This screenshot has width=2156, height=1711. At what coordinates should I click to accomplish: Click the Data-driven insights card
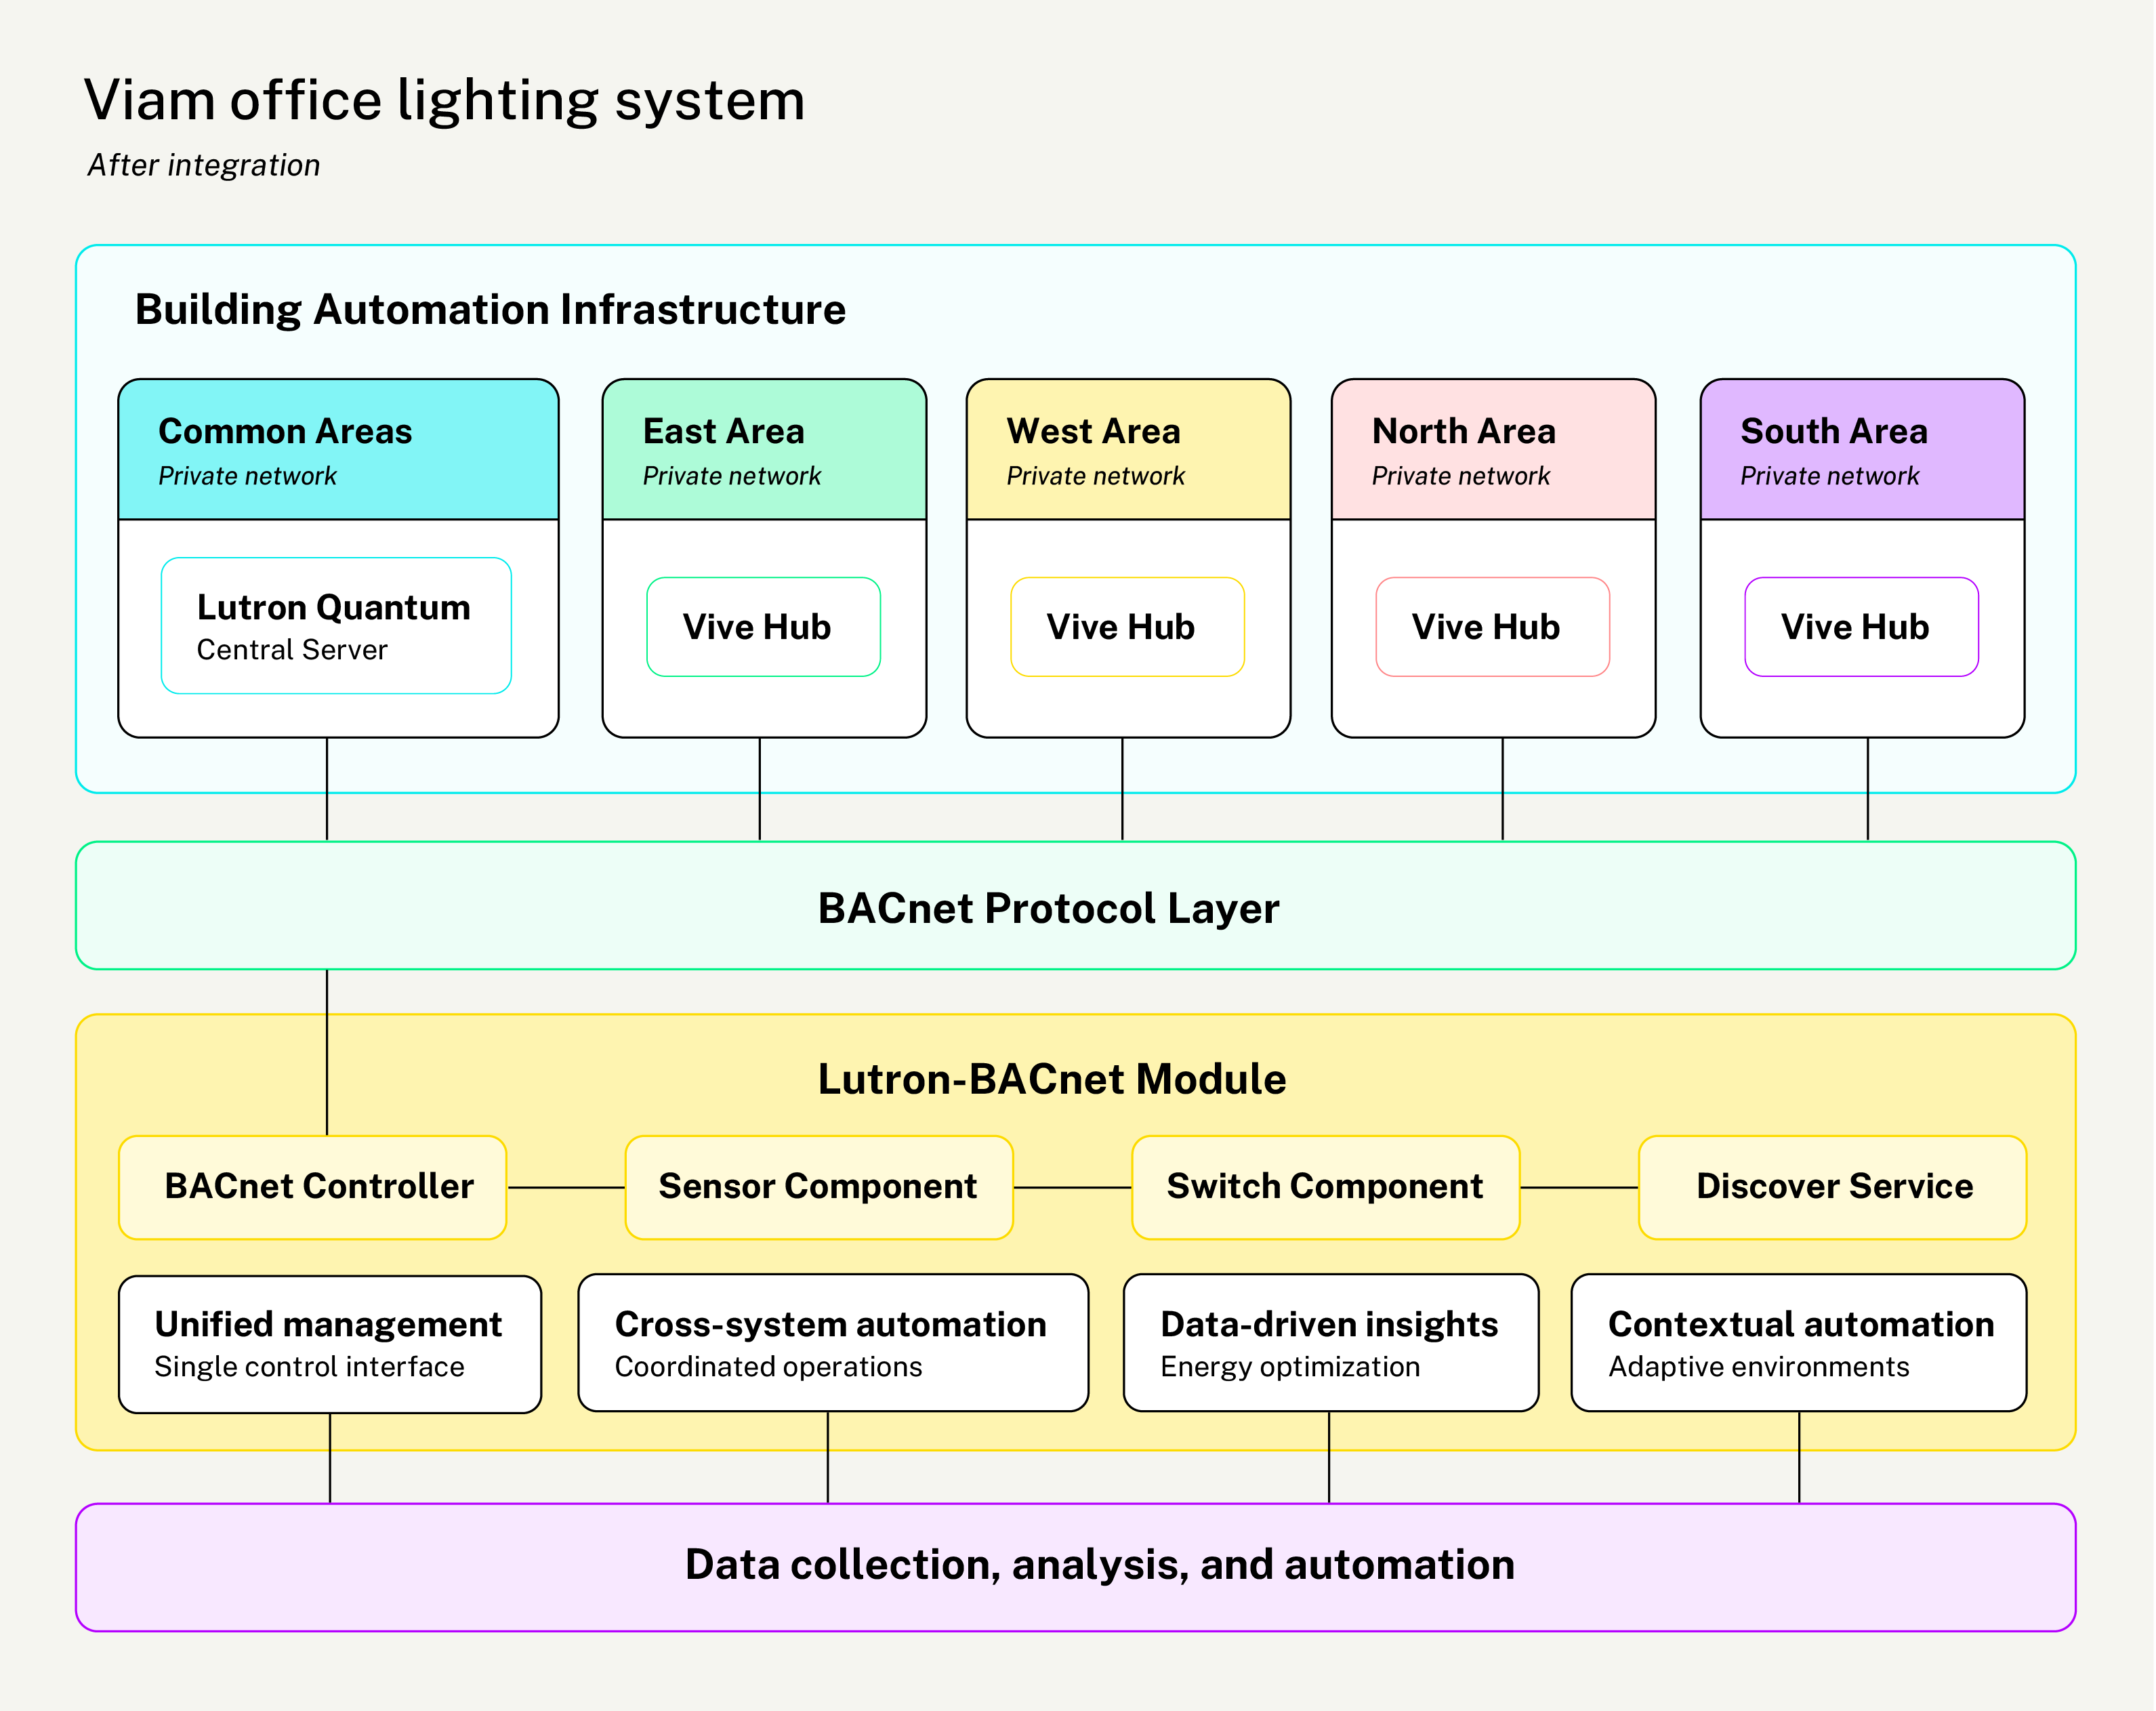click(x=1331, y=1343)
